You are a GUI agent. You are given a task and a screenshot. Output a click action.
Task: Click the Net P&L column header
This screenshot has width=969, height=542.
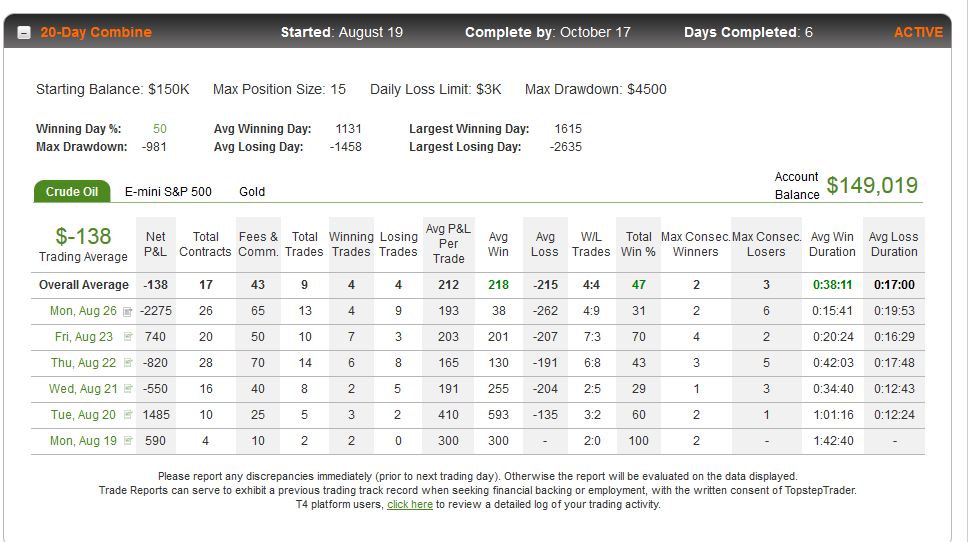click(x=156, y=244)
